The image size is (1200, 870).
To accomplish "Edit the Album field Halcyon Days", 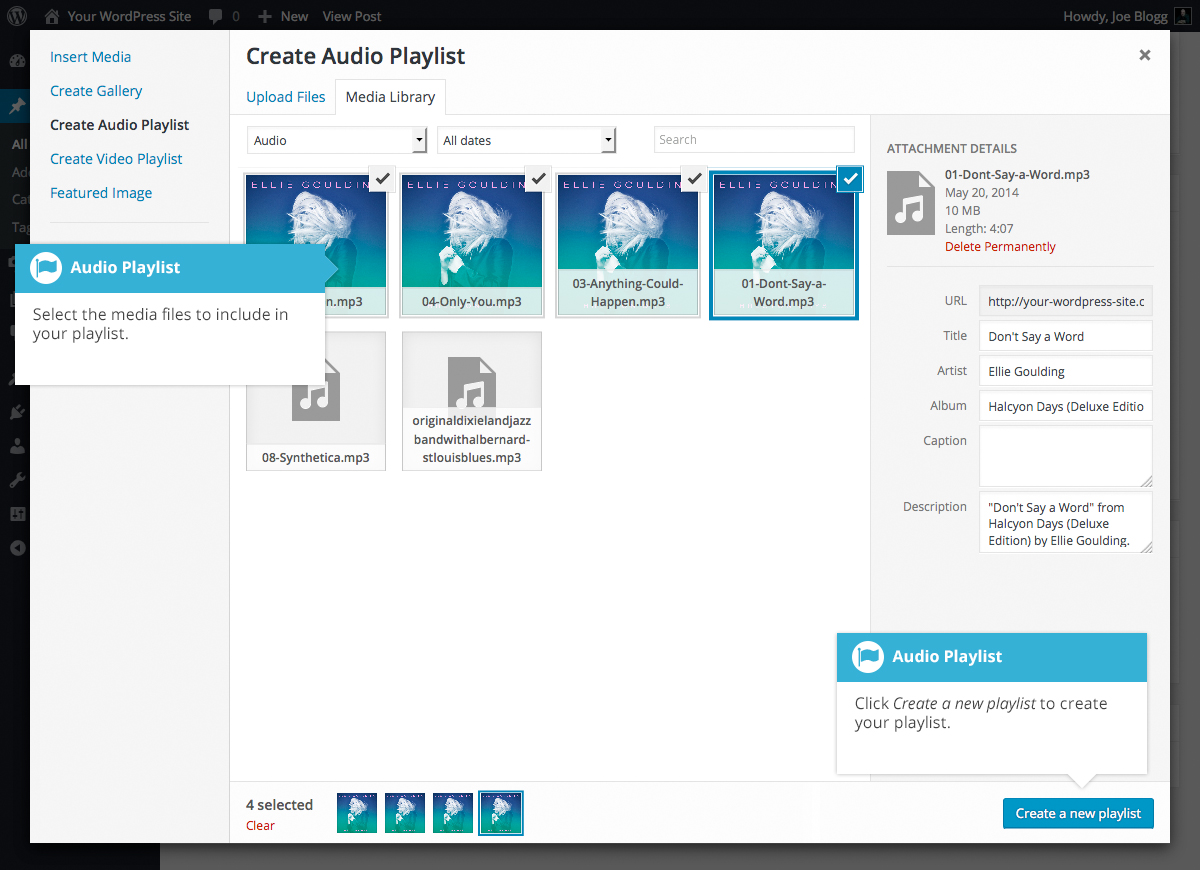I will click(1066, 406).
